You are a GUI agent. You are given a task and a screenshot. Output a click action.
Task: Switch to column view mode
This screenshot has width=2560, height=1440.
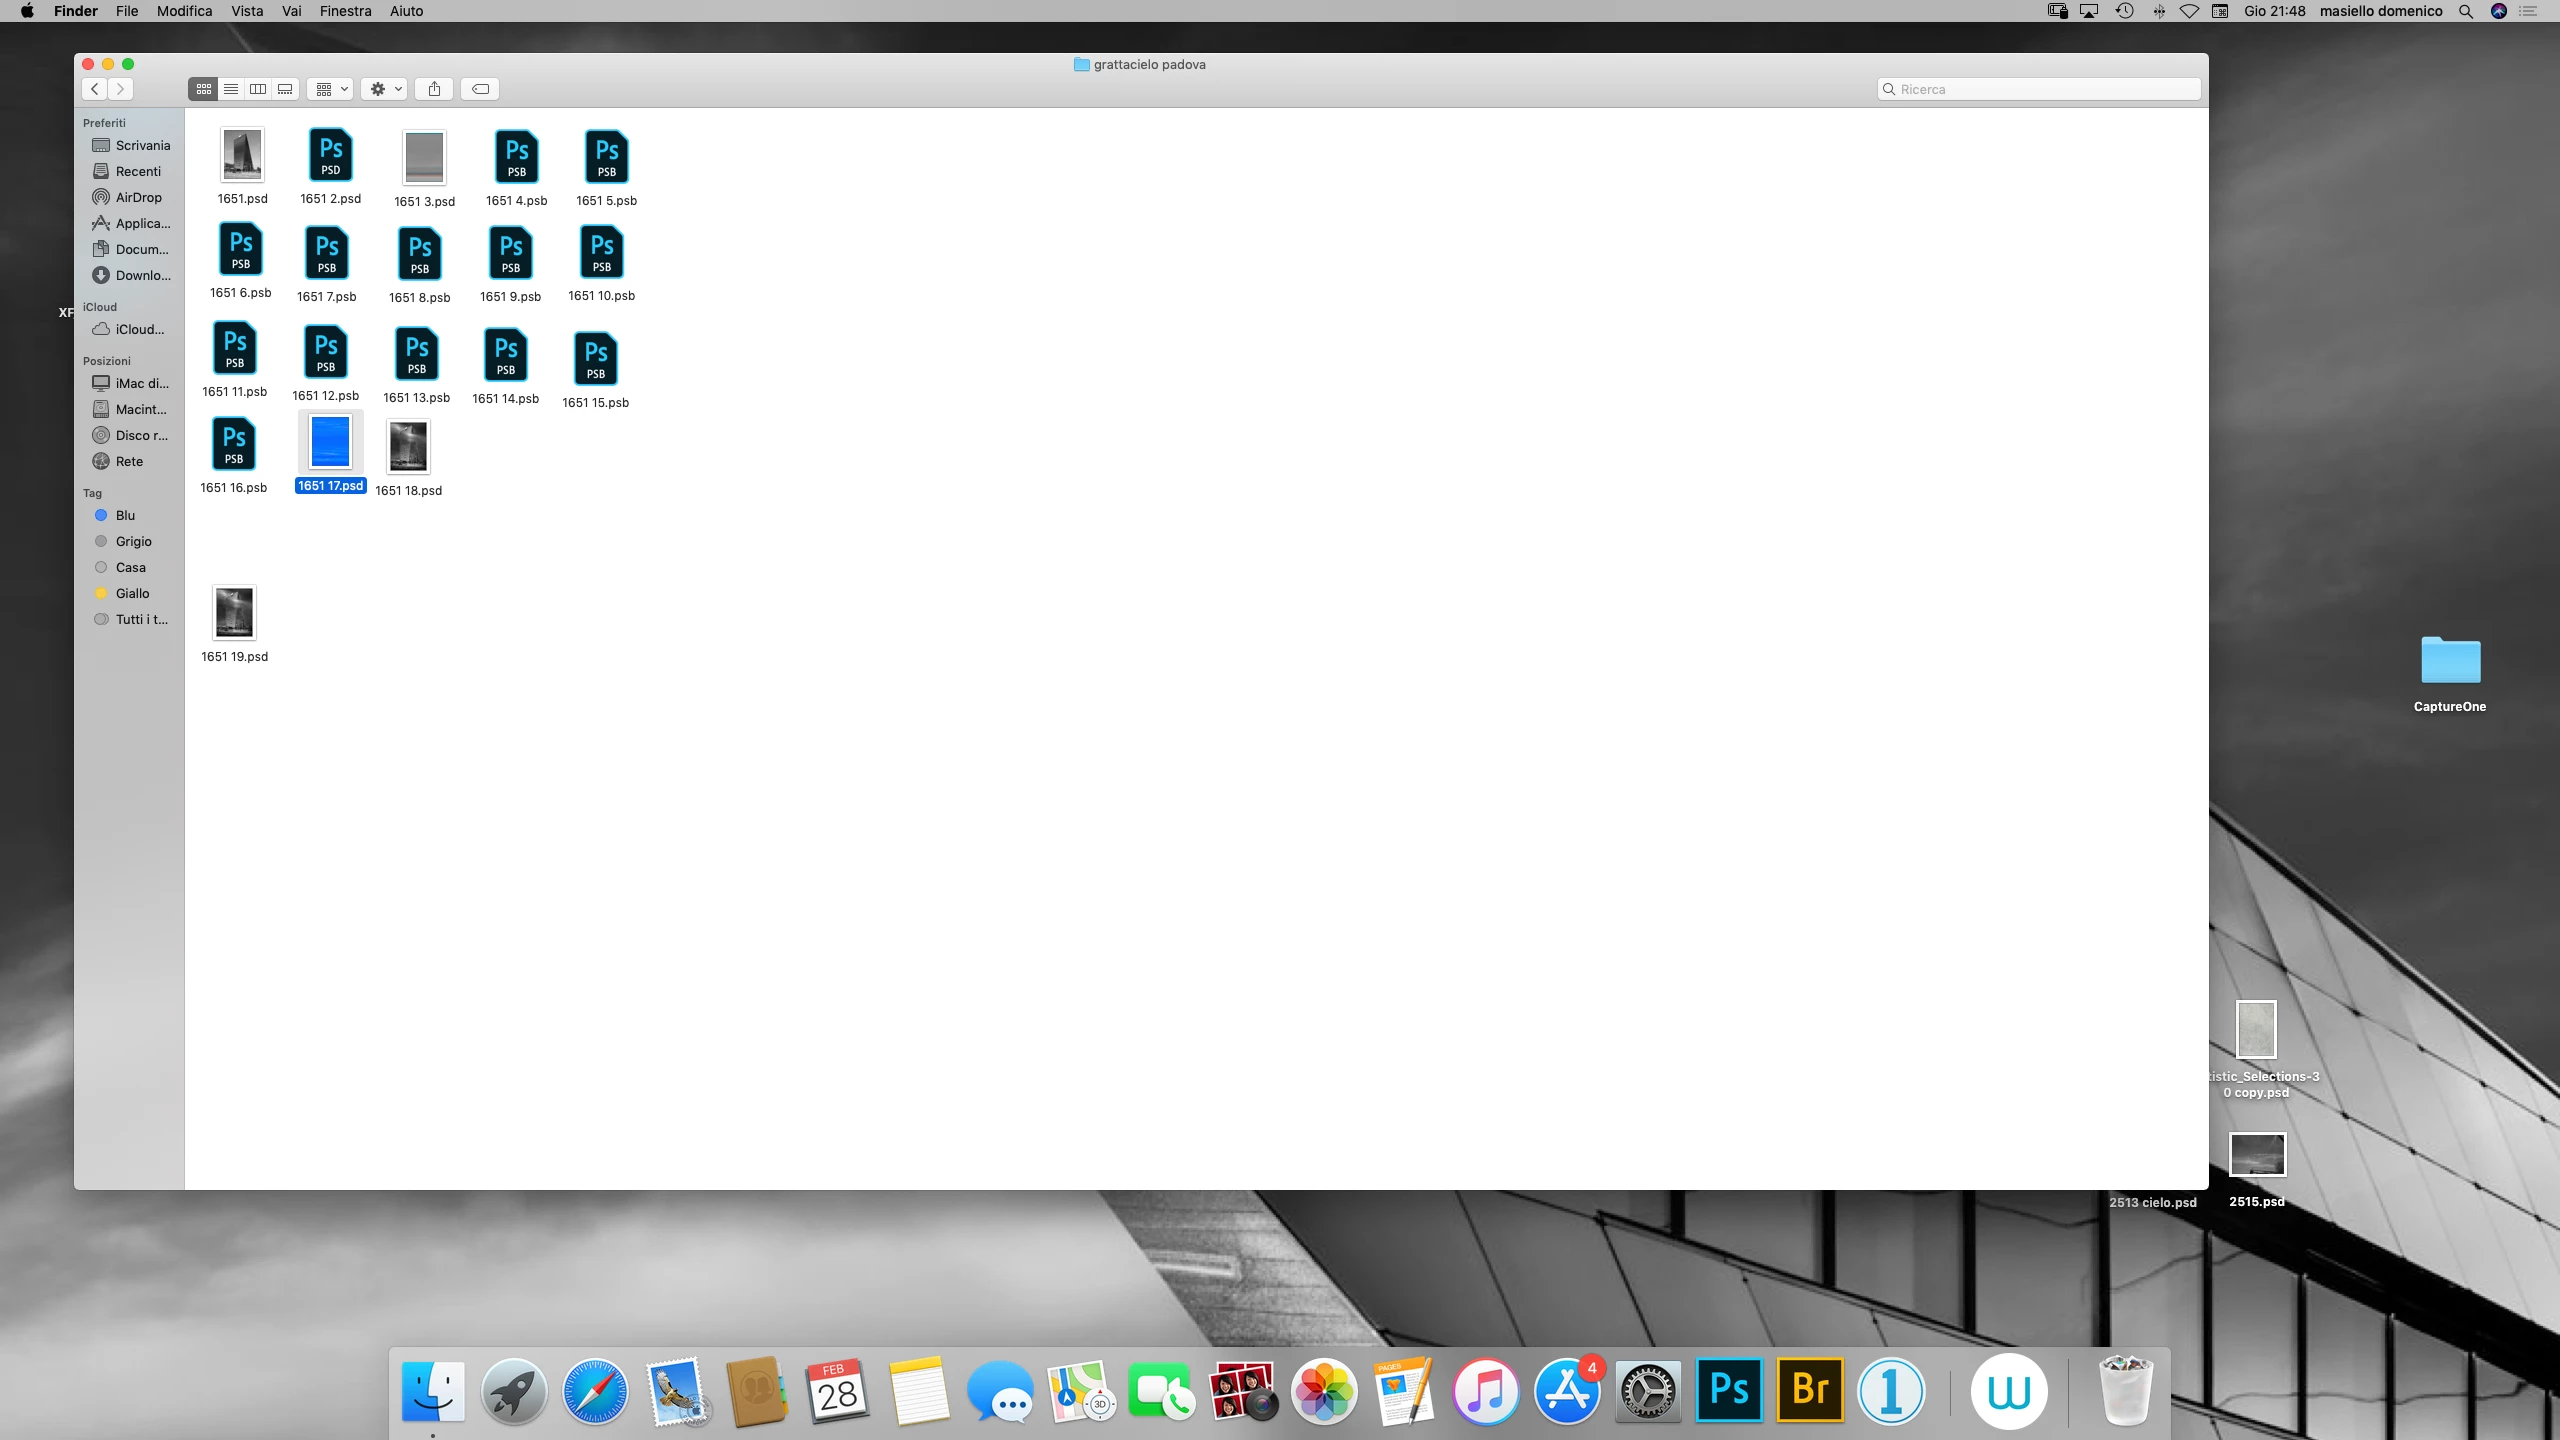pos(258,89)
